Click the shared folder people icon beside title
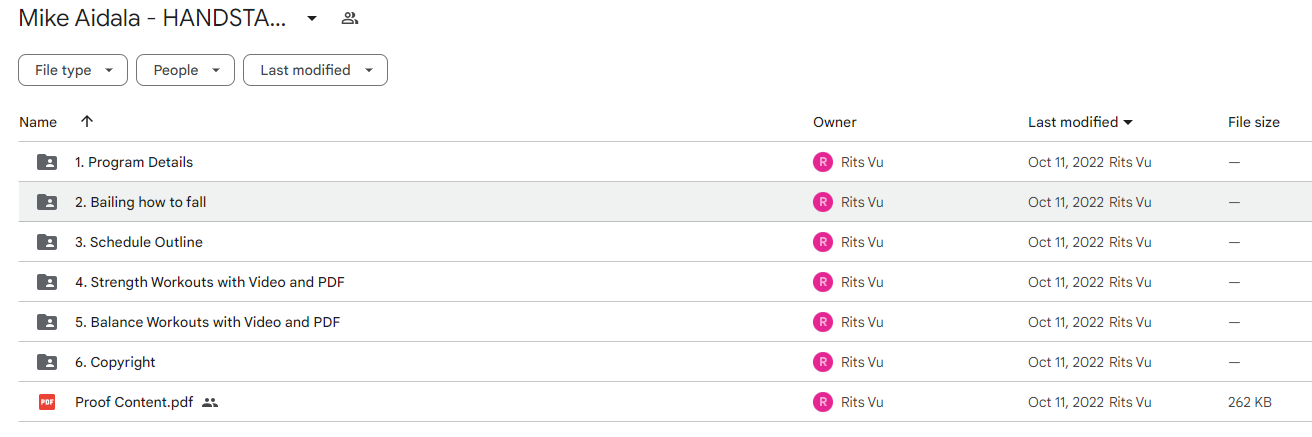1312x437 pixels. tap(349, 18)
